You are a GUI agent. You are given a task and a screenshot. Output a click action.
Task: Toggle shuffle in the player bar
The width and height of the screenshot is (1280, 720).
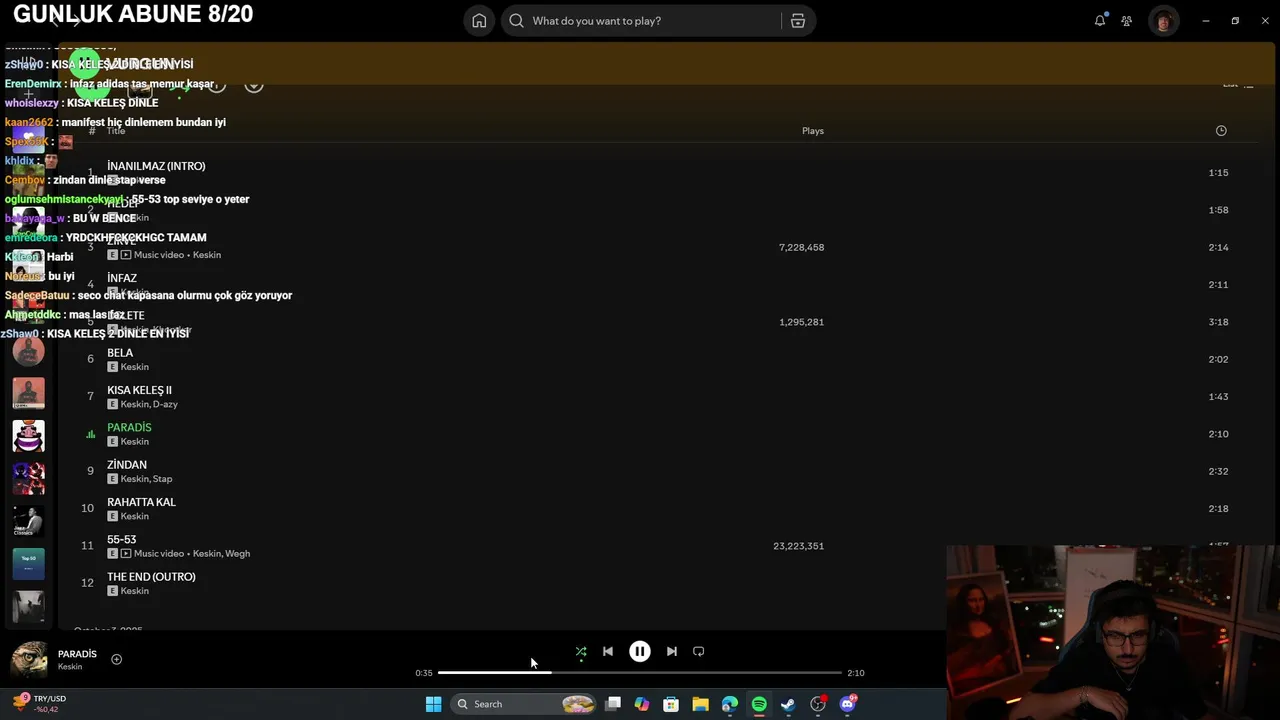click(x=581, y=651)
